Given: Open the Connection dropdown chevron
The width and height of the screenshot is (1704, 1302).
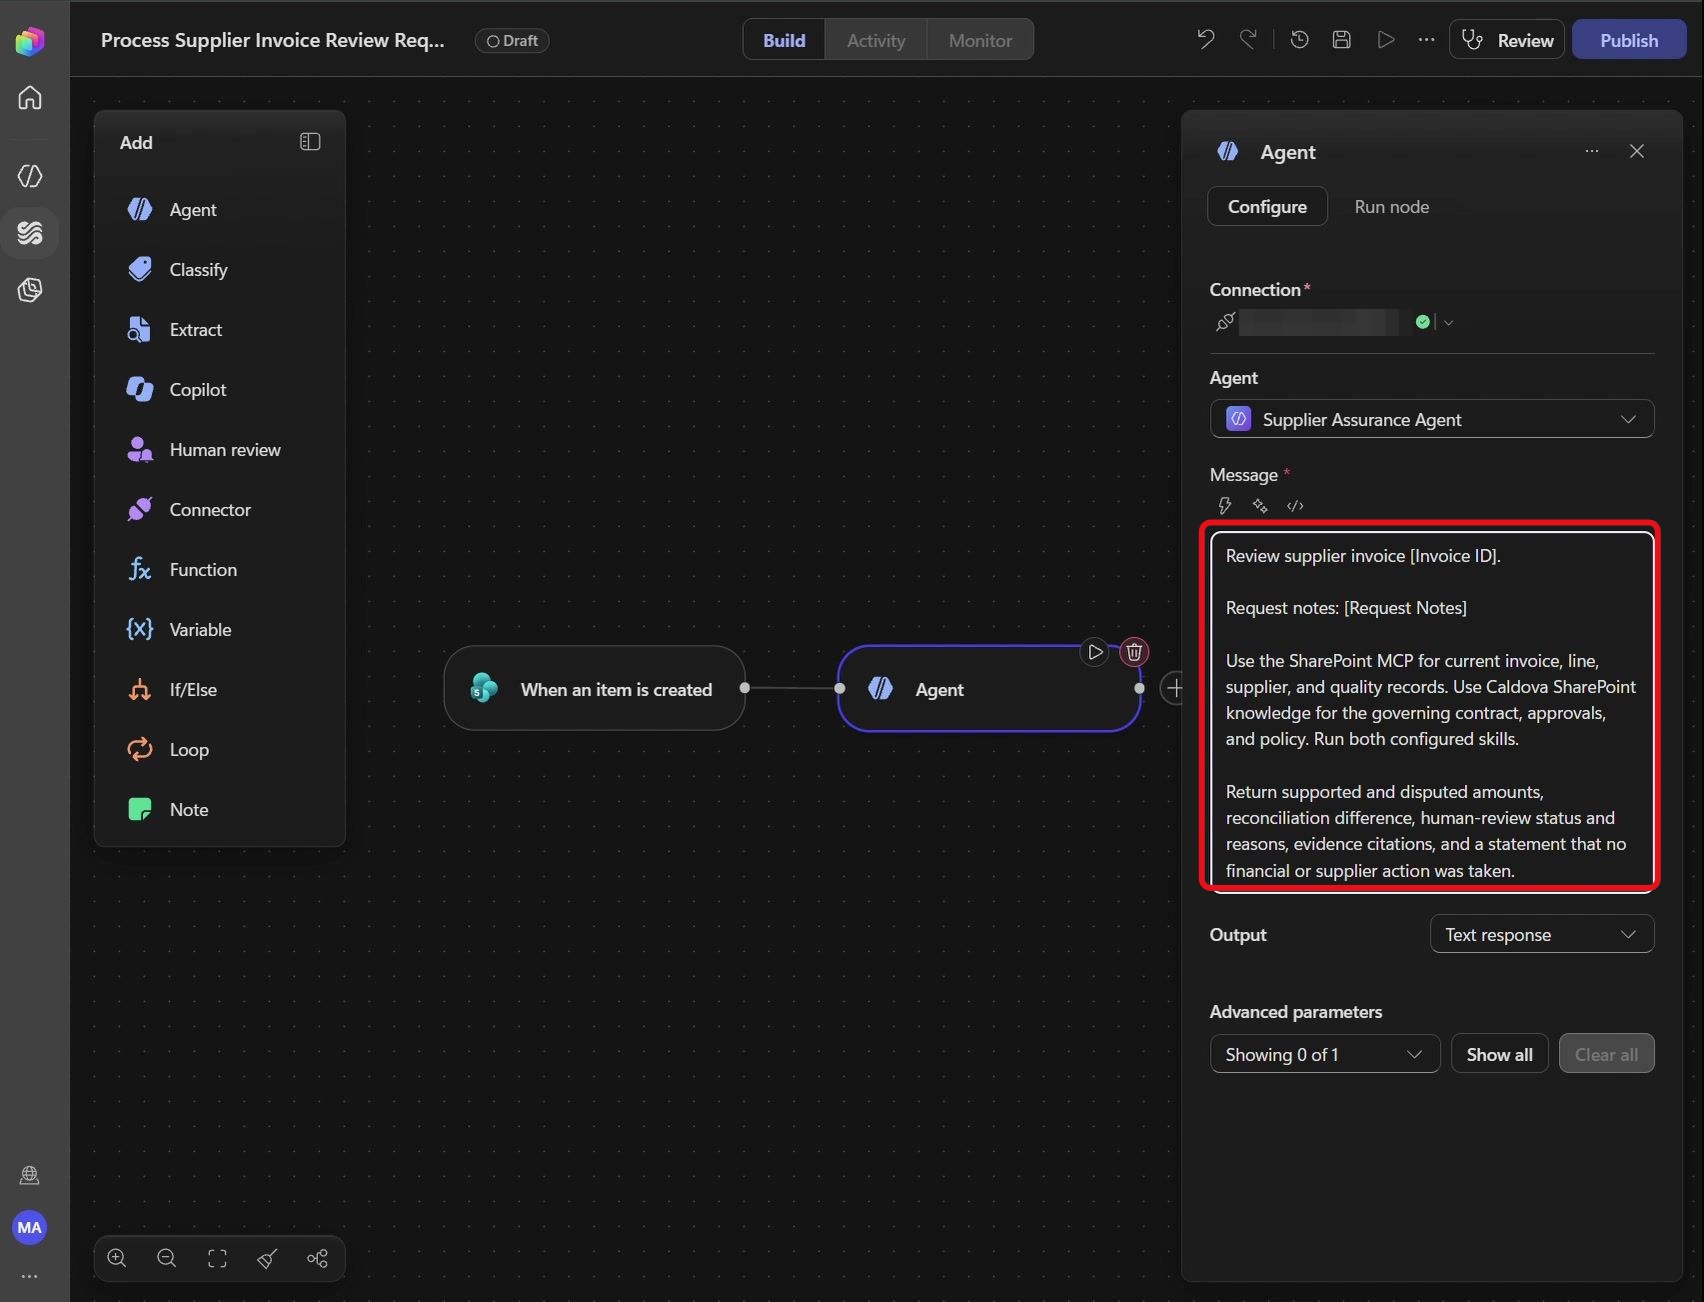Looking at the screenshot, I should (1448, 322).
